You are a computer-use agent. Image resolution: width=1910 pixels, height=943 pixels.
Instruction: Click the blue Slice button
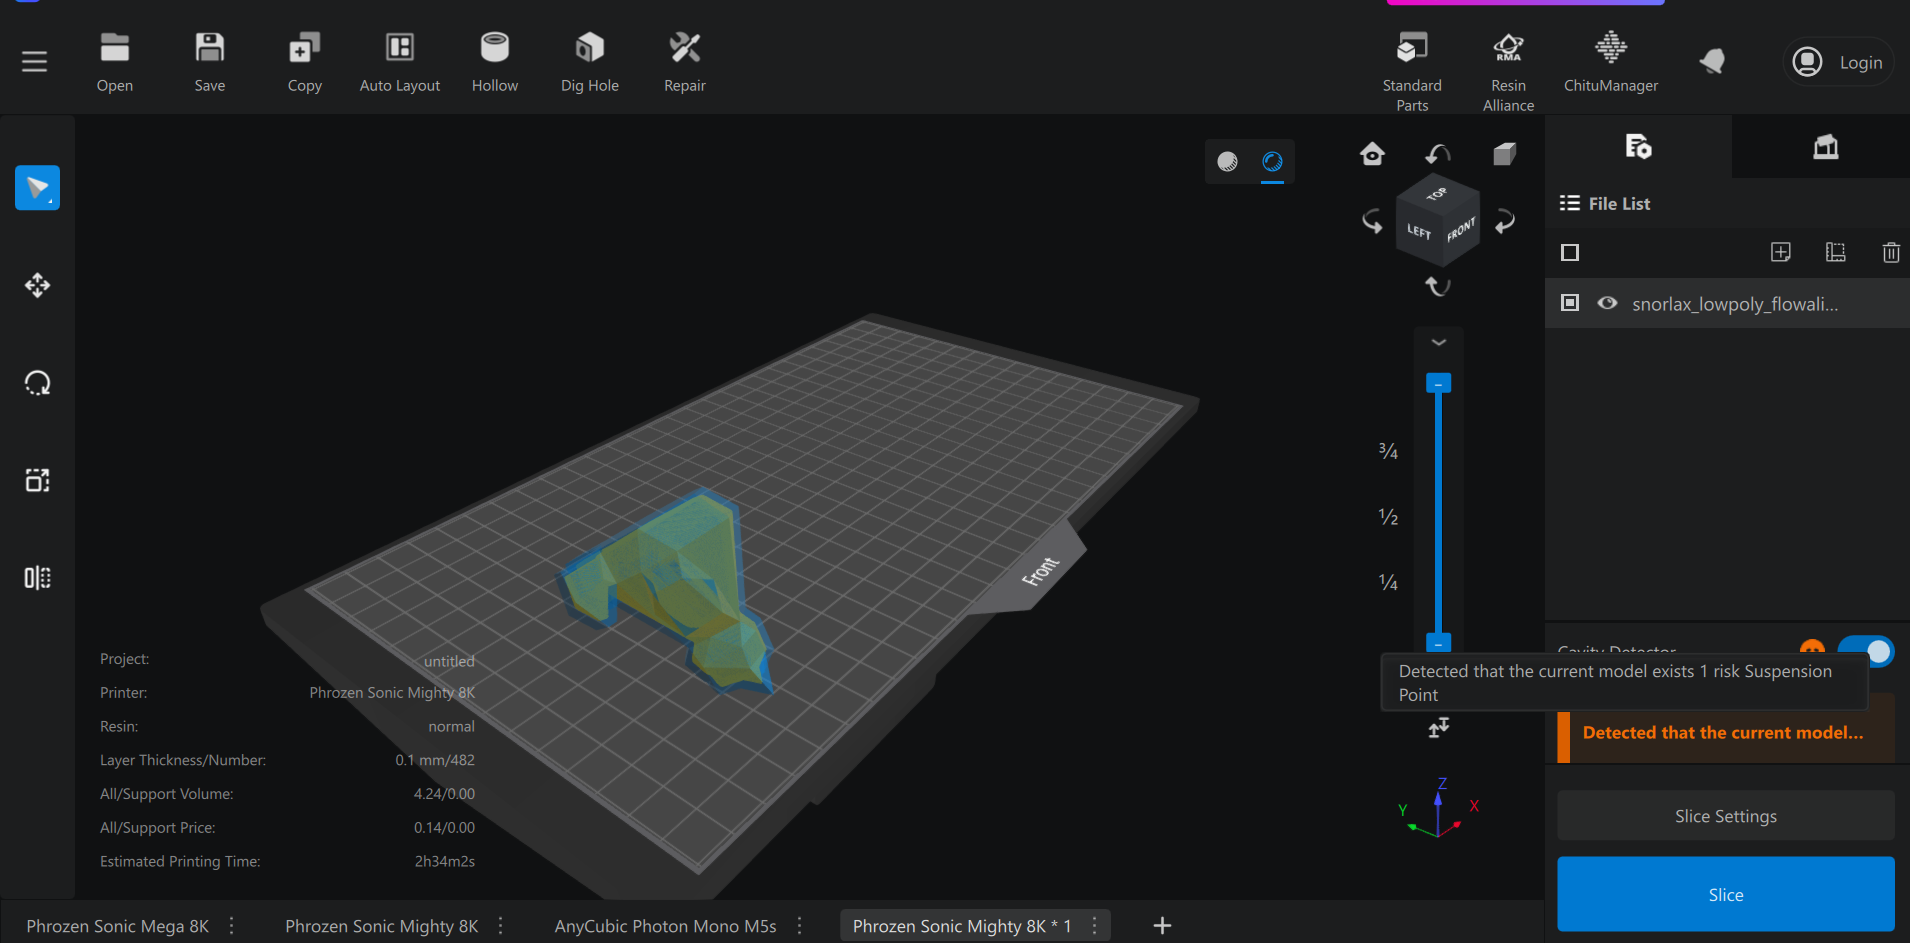pyautogui.click(x=1726, y=894)
